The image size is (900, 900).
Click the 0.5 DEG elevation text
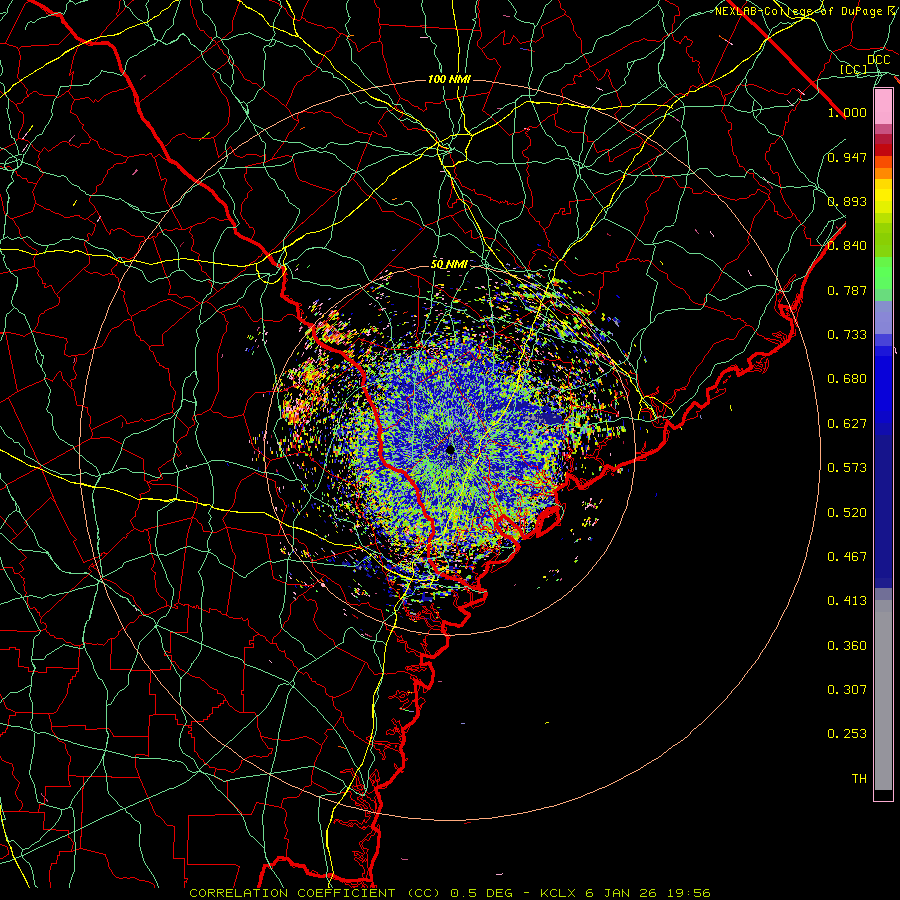pyautogui.click(x=482, y=893)
